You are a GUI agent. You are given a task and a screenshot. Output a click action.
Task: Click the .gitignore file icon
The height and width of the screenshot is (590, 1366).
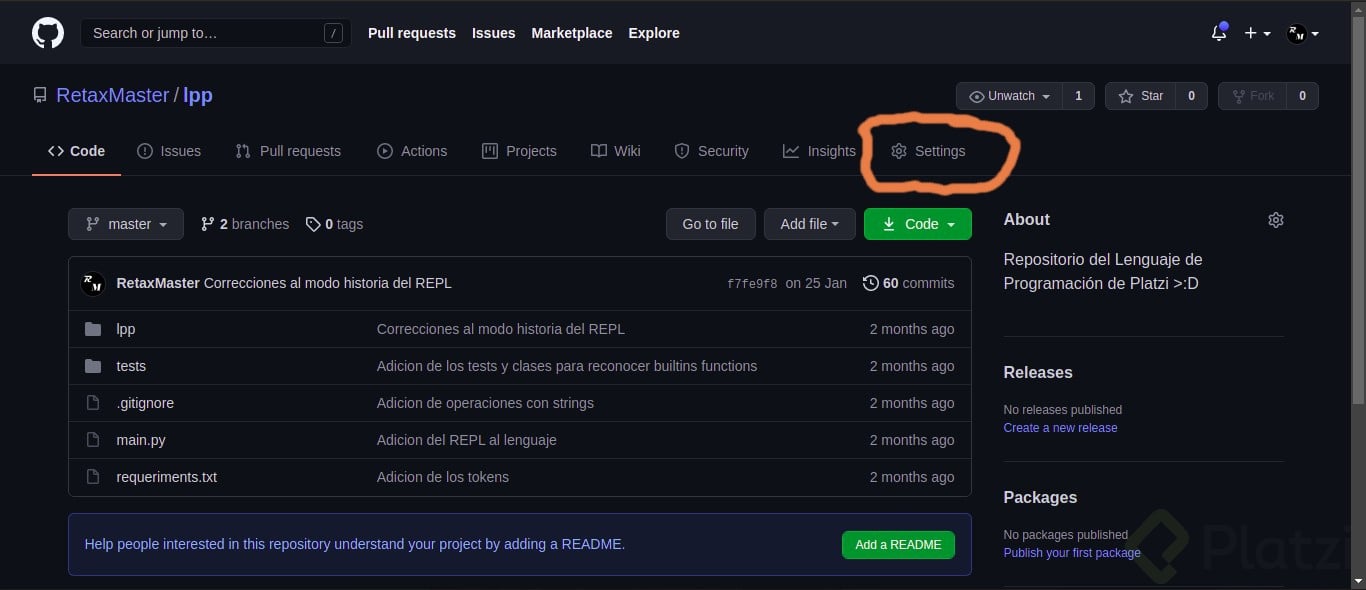[x=93, y=403]
